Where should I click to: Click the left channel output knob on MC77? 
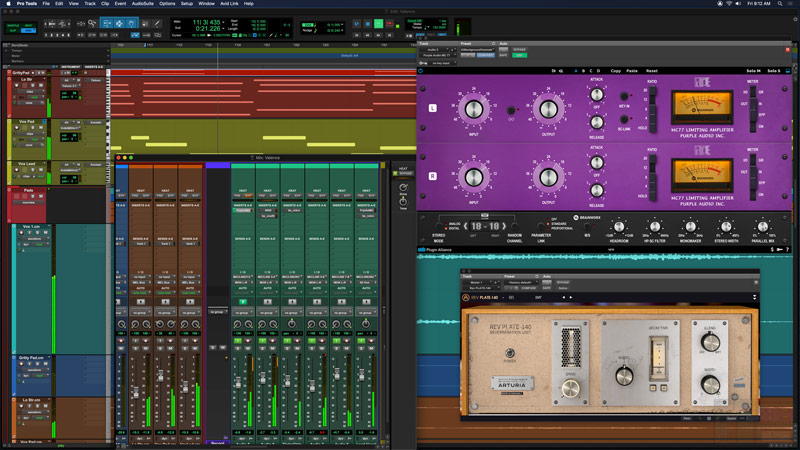pos(548,109)
